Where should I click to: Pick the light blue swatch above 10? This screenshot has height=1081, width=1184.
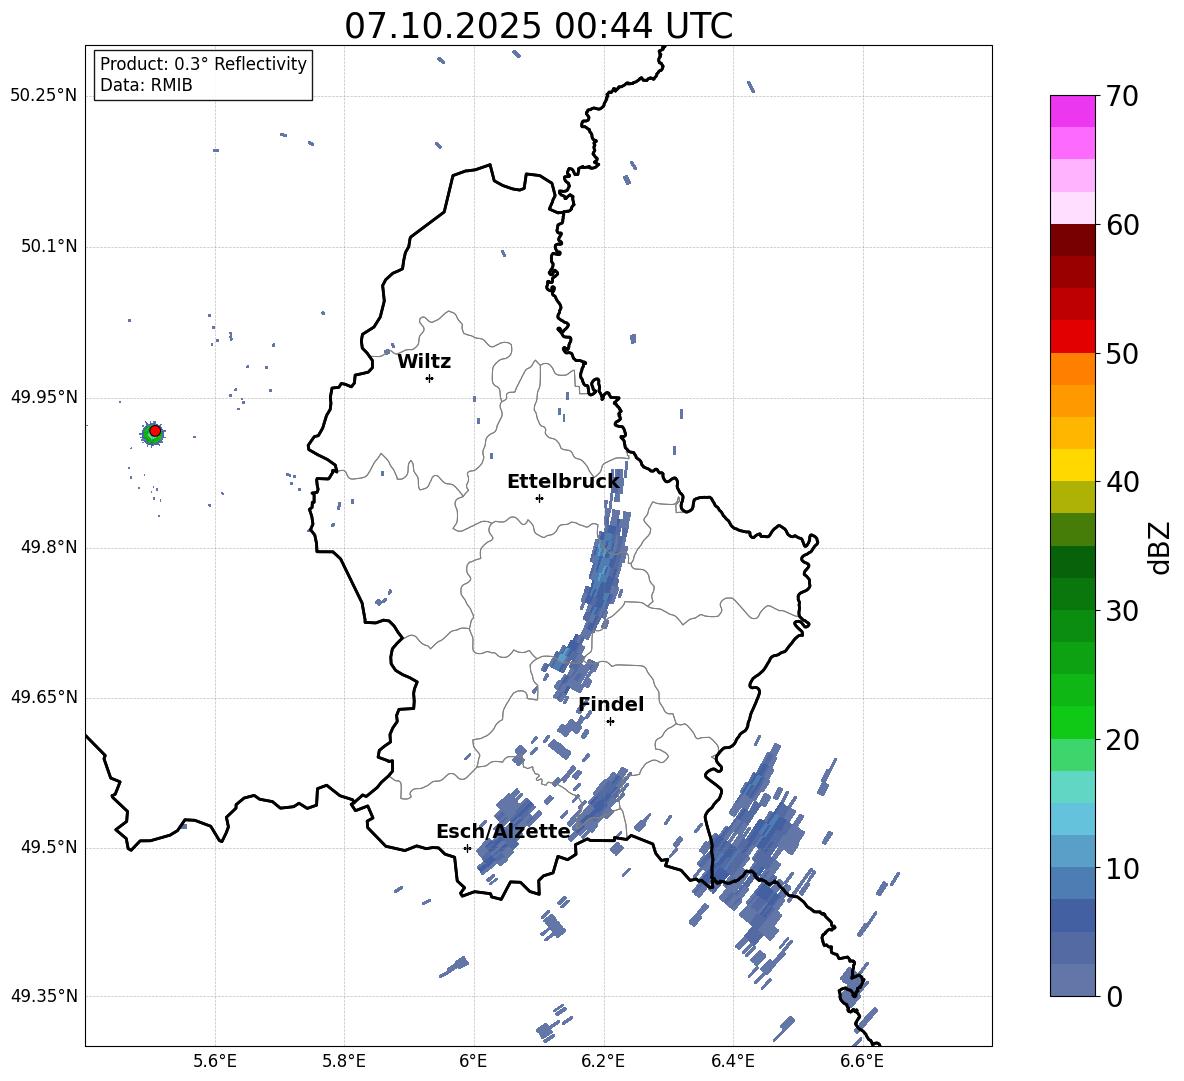1072,852
